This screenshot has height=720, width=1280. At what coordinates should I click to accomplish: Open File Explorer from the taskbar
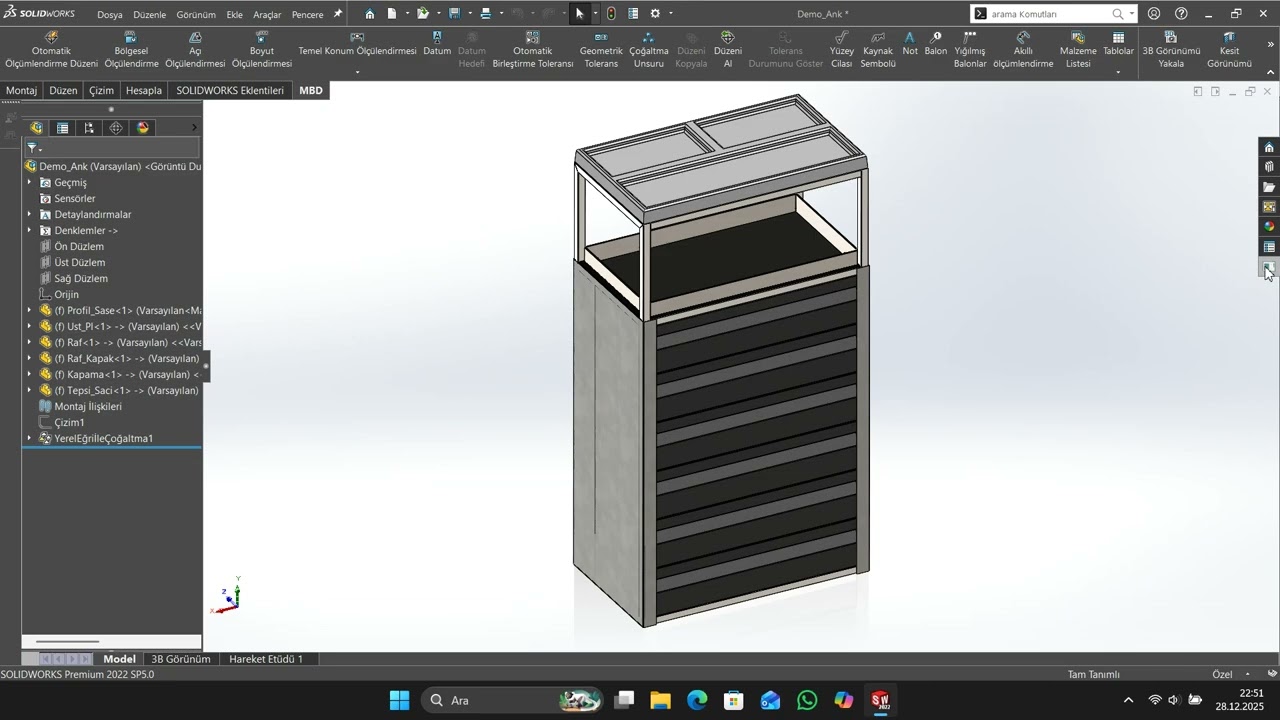[x=660, y=700]
